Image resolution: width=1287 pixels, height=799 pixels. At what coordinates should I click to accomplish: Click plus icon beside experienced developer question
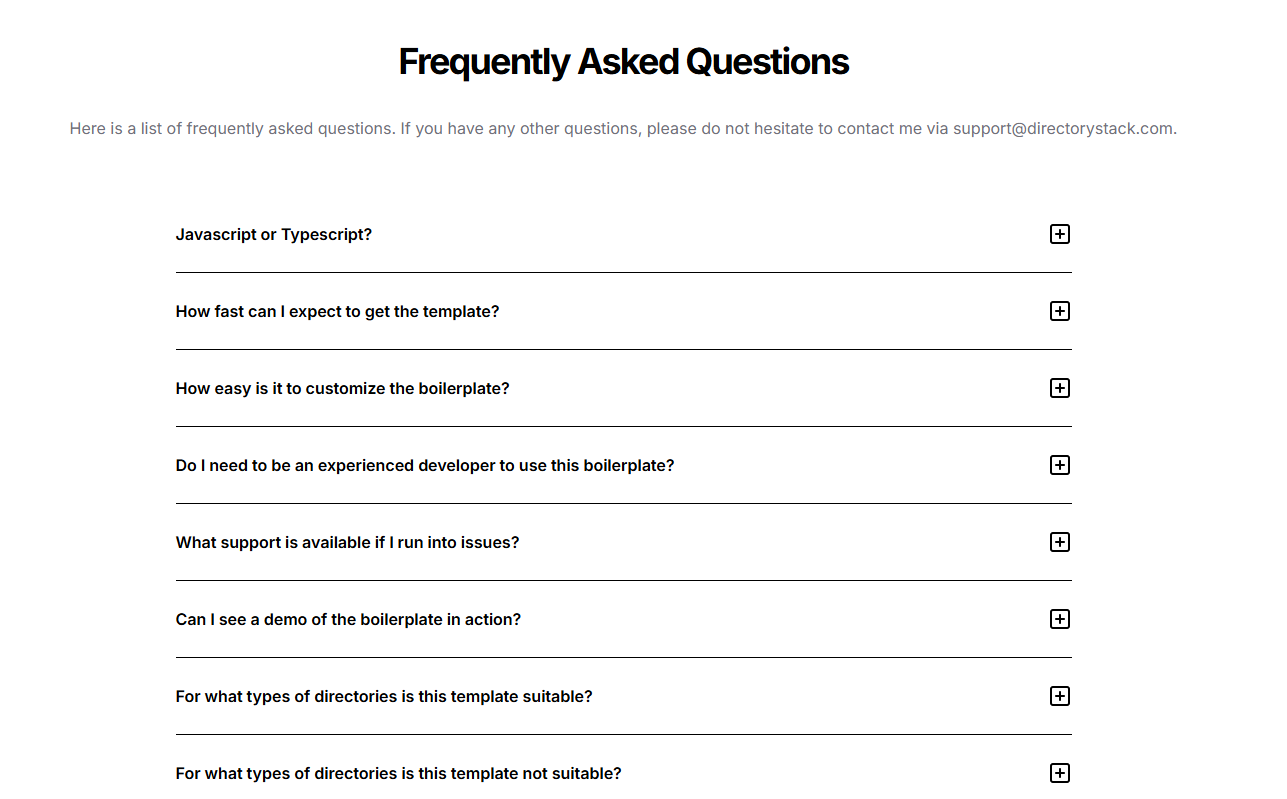pyautogui.click(x=1060, y=465)
